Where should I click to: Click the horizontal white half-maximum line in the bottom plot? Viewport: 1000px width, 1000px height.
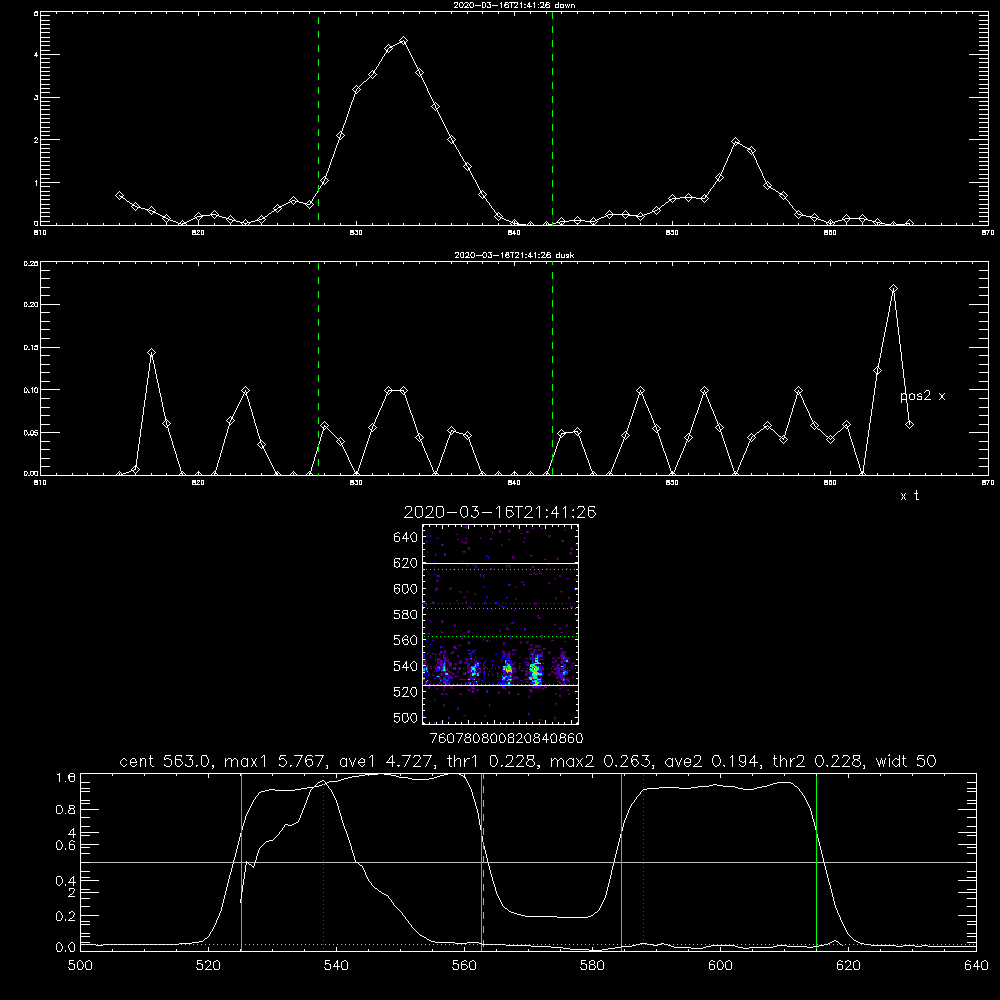528,862
